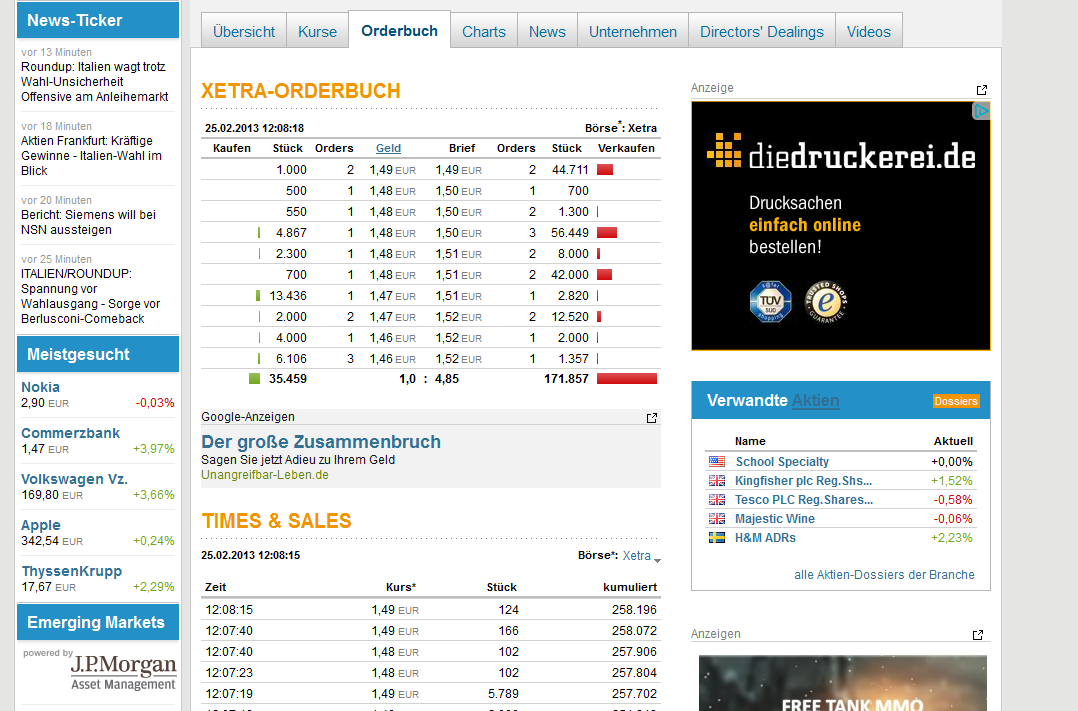This screenshot has width=1078, height=711.
Task: Click UK flag icon beside Majestic Wine
Action: [x=717, y=518]
